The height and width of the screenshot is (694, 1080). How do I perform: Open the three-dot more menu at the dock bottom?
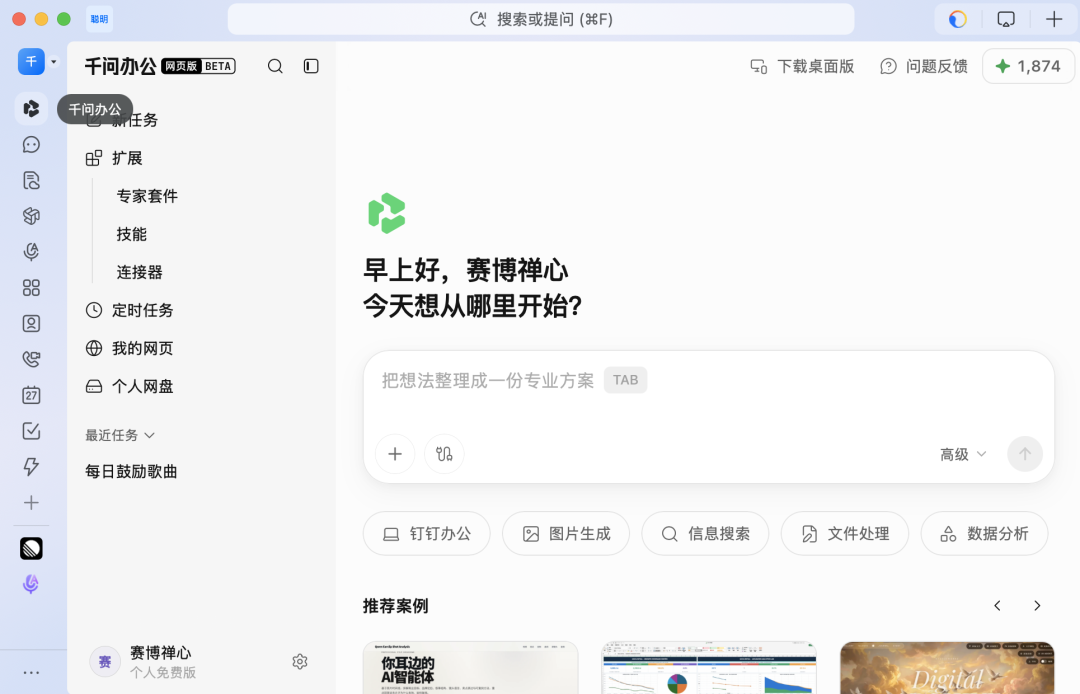tap(31, 673)
